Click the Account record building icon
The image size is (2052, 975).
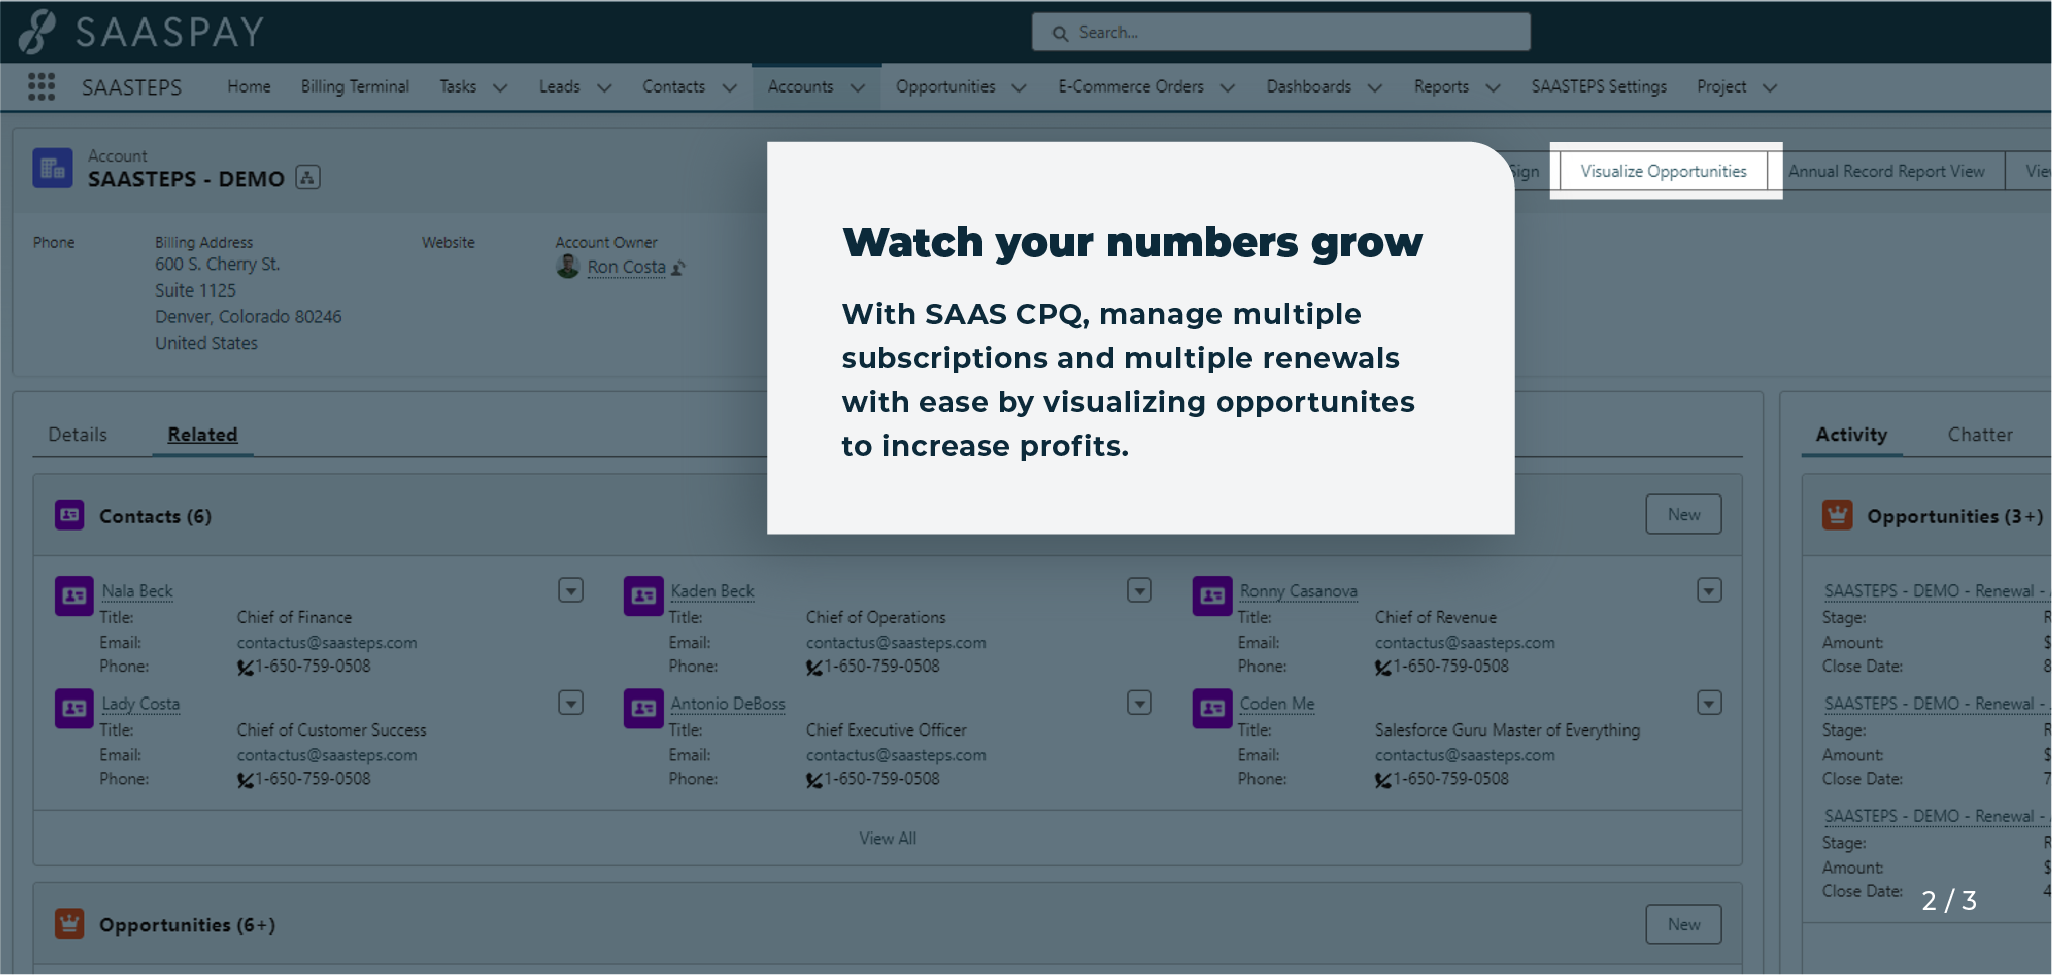pyautogui.click(x=52, y=168)
